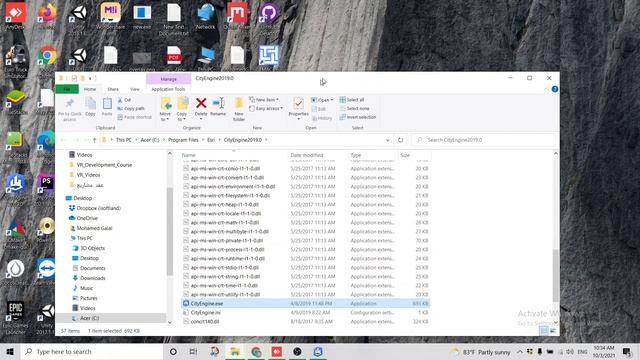This screenshot has height=360, width=640.
Task: Select the Google Chrome desktop icon
Action: click(47, 57)
